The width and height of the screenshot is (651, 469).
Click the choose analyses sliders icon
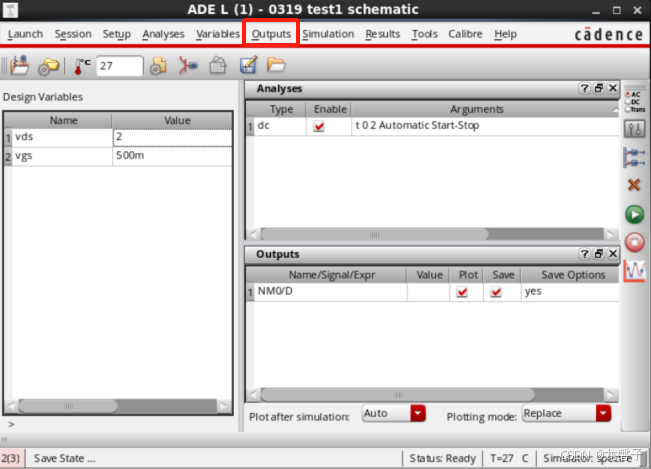coord(634,129)
